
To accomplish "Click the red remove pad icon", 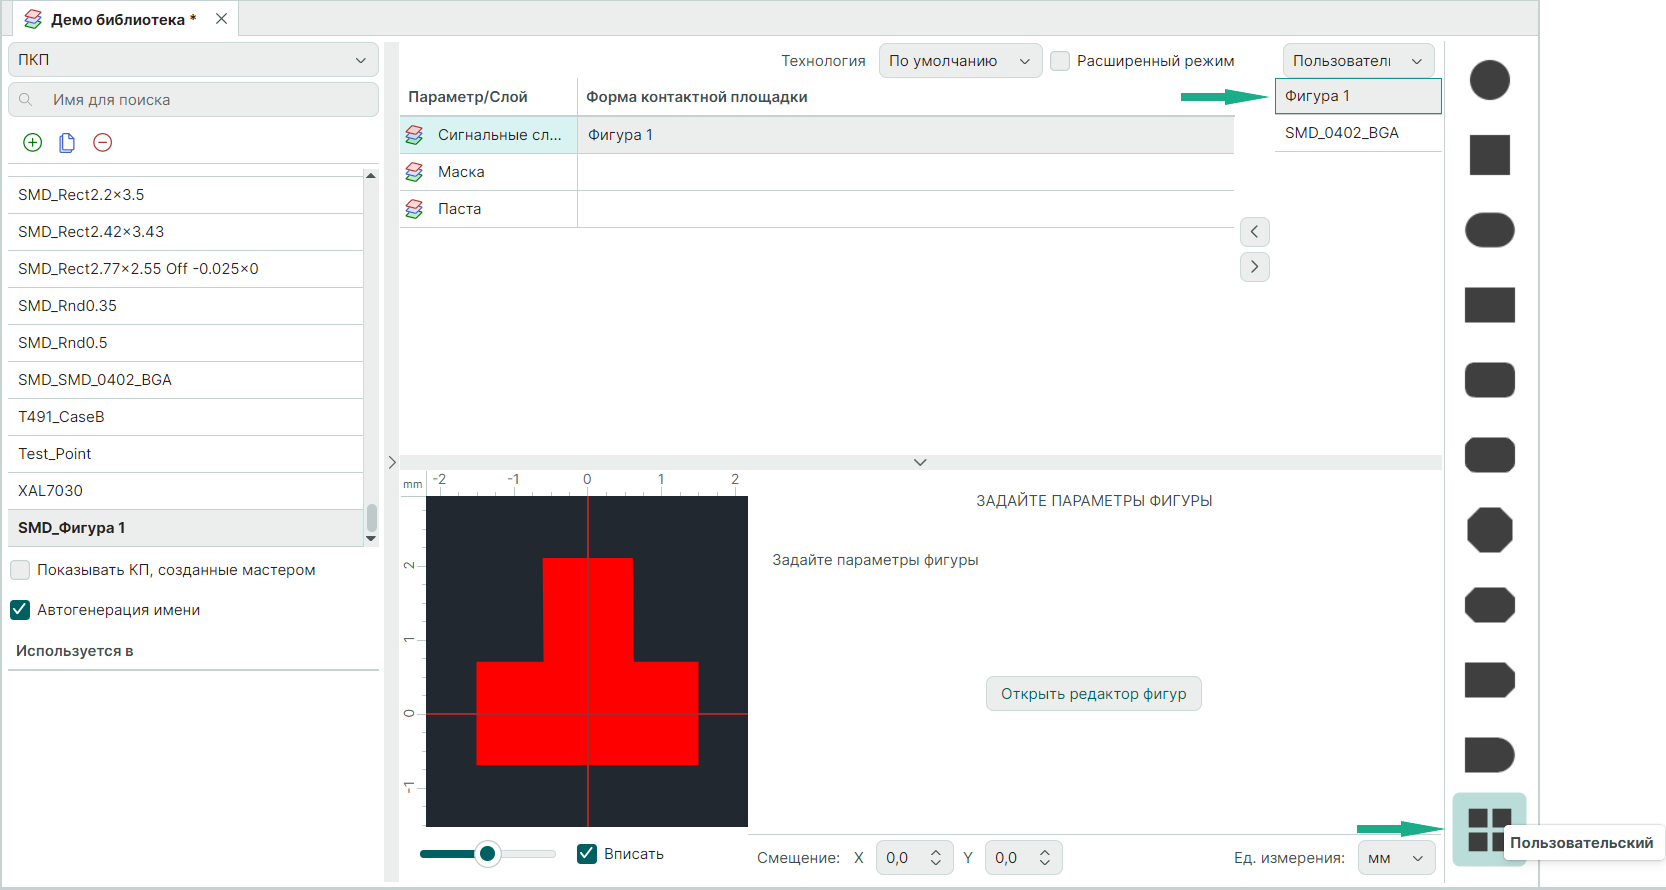I will click(x=102, y=143).
